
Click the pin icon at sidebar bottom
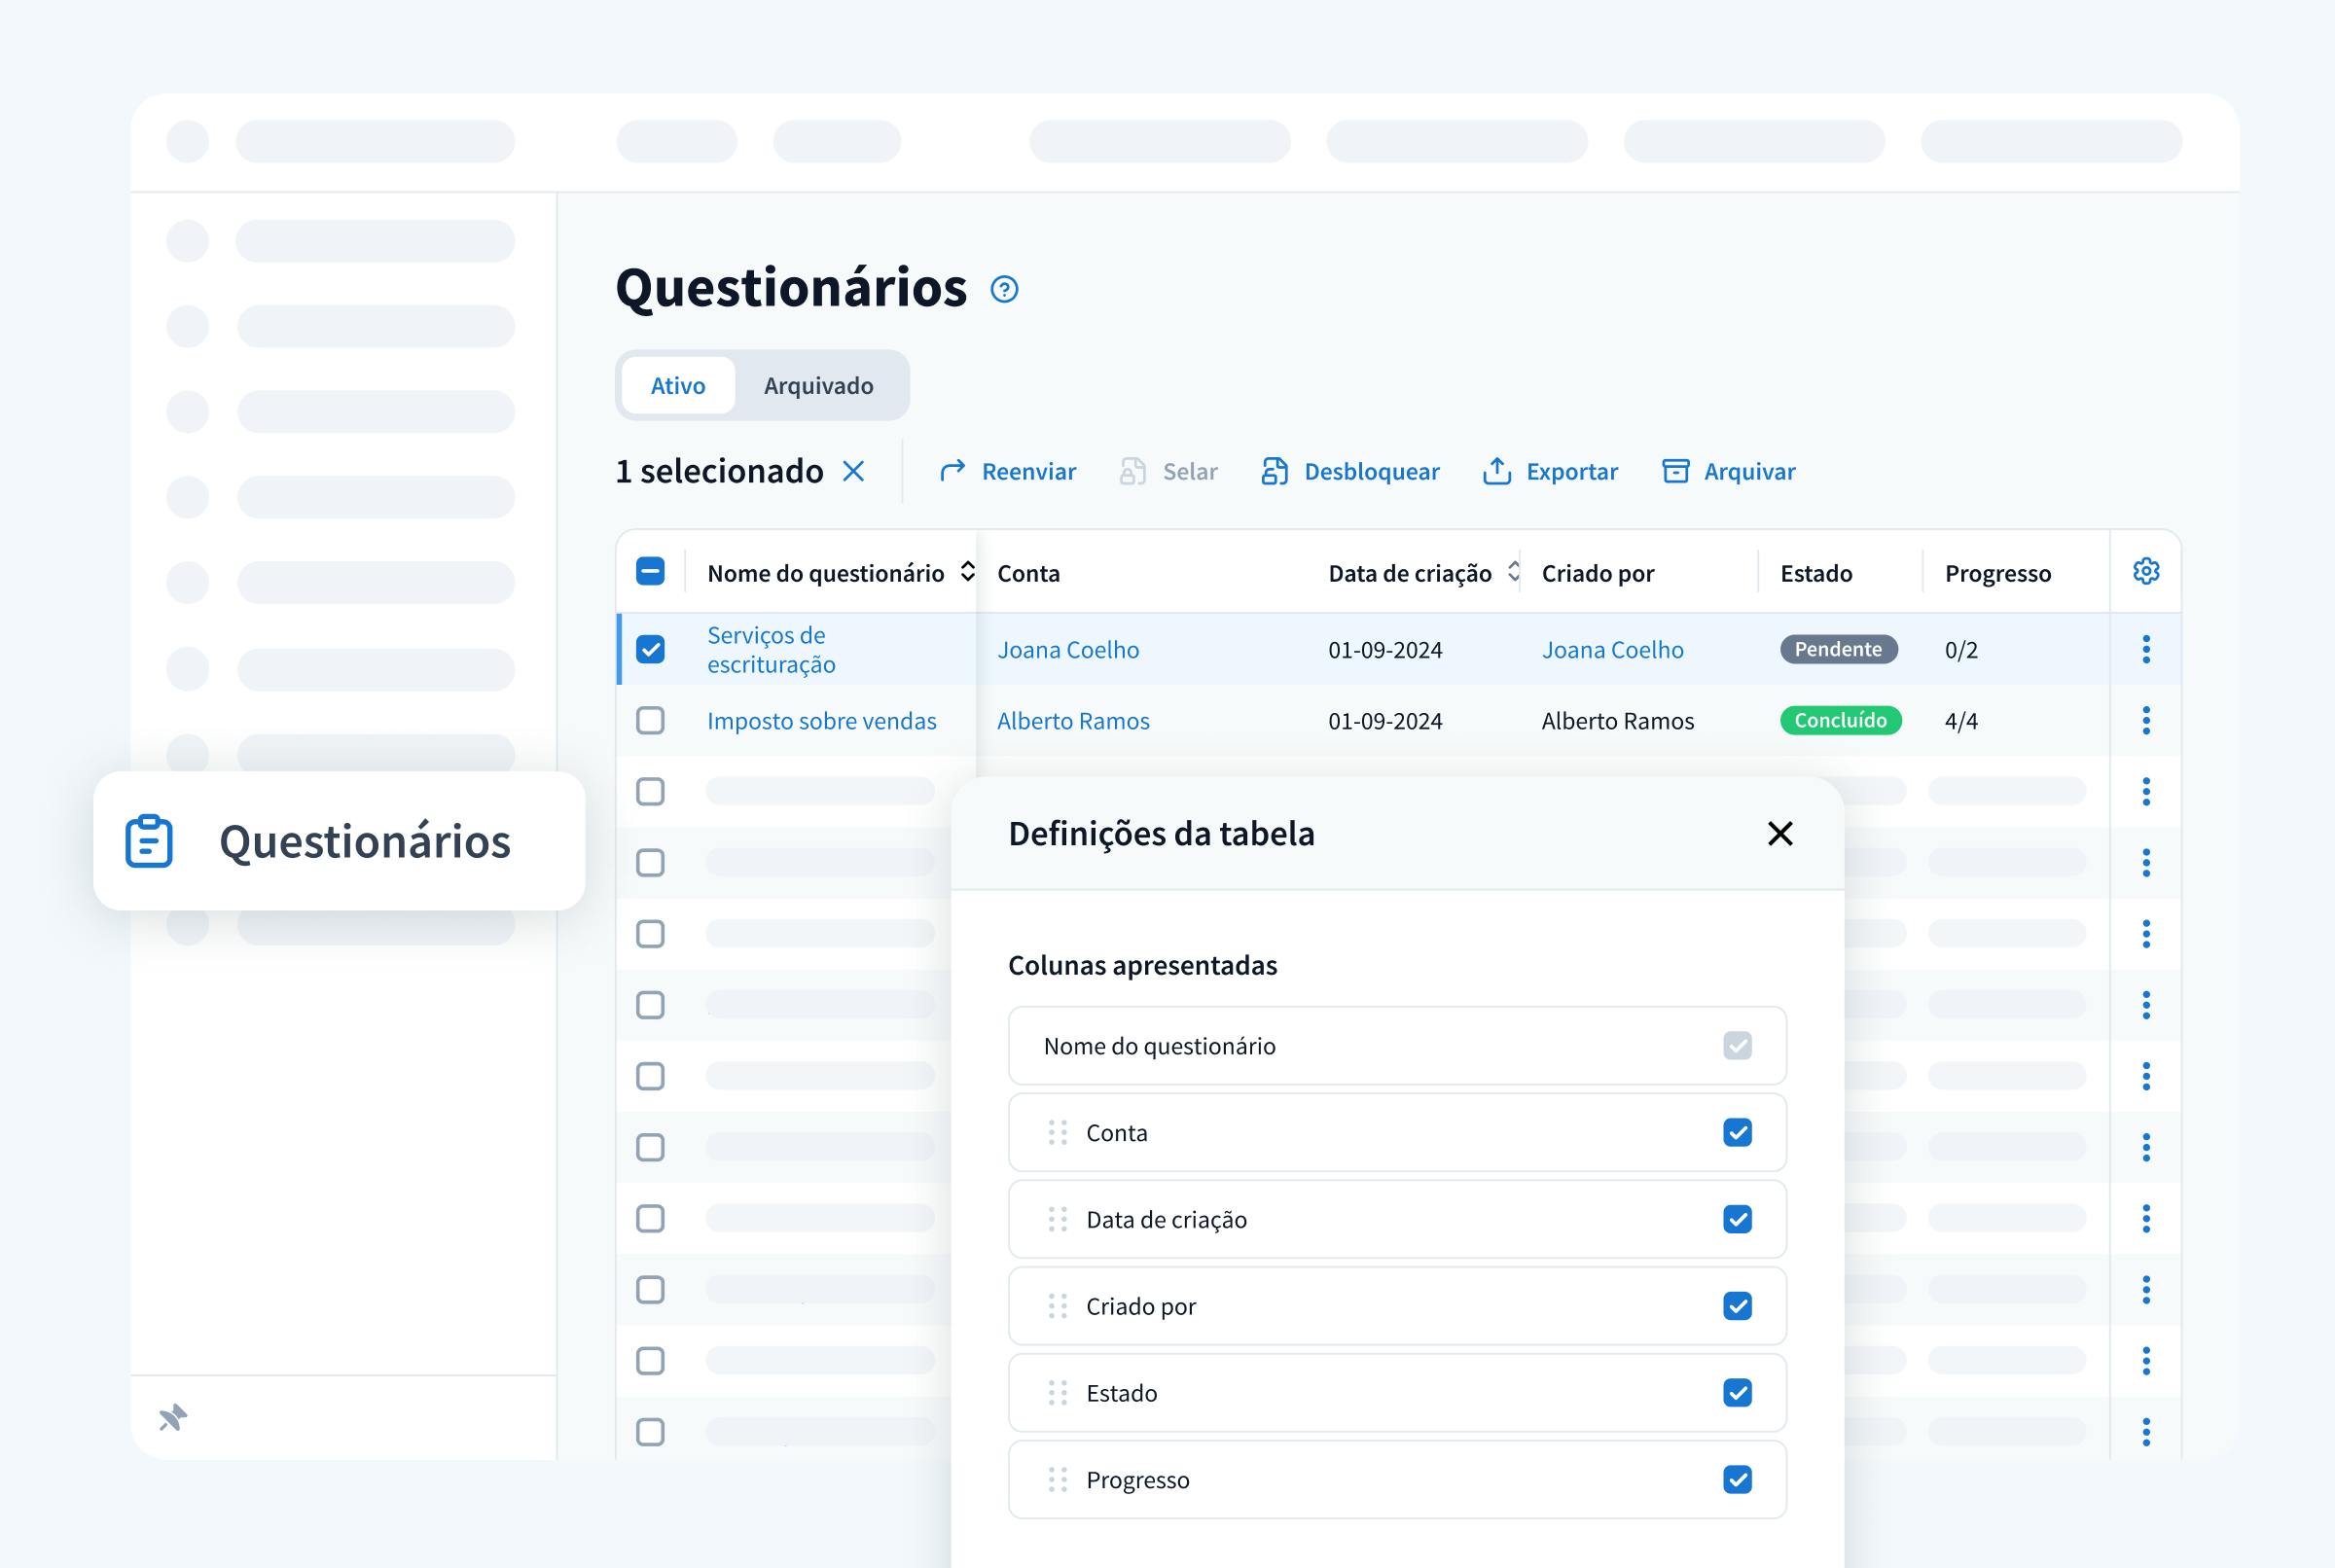click(x=173, y=1417)
